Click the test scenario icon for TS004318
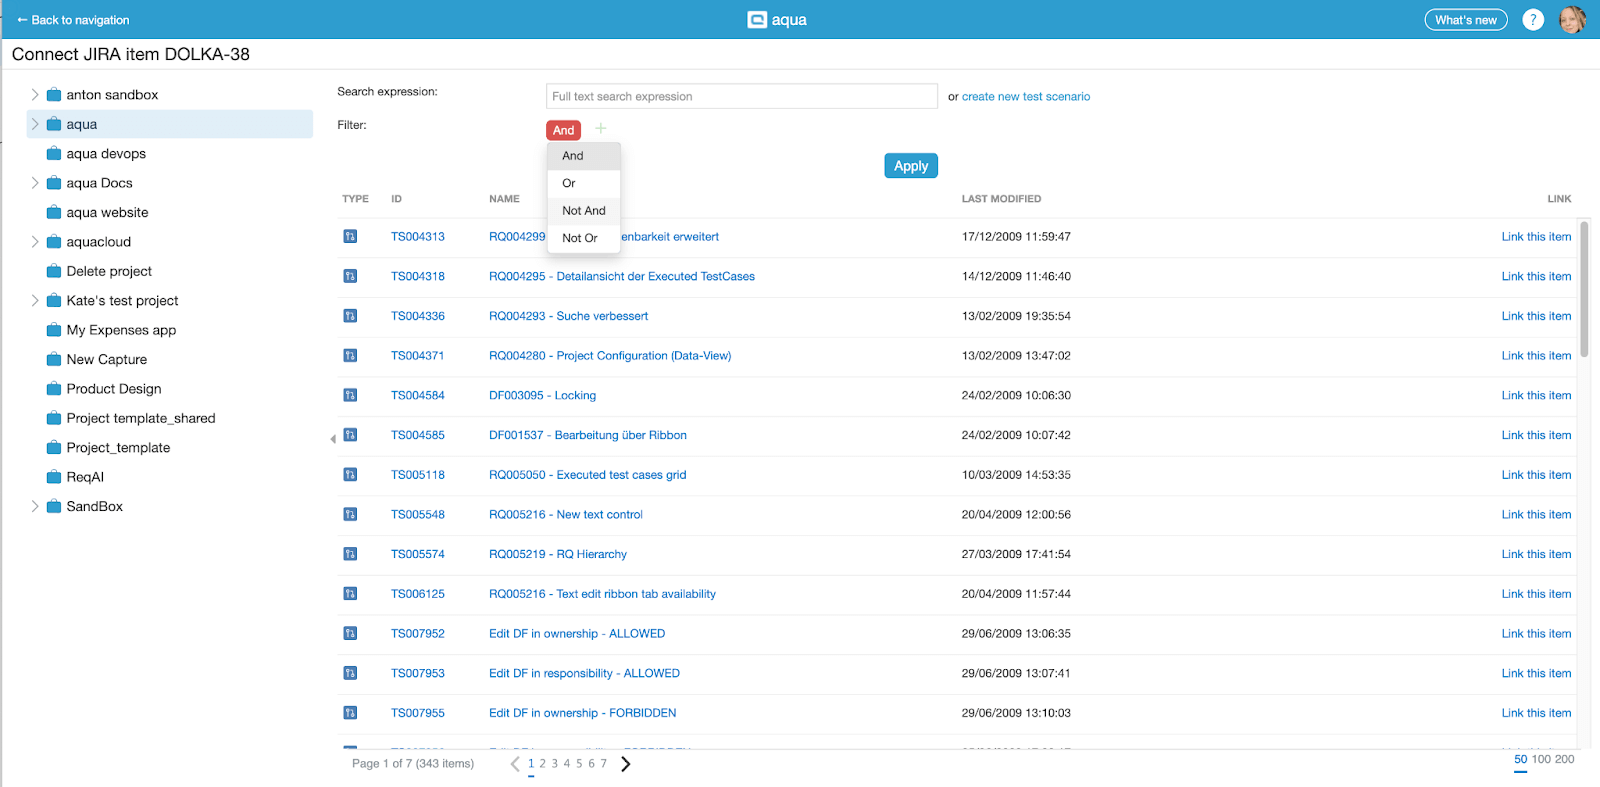This screenshot has height=787, width=1600. 350,276
